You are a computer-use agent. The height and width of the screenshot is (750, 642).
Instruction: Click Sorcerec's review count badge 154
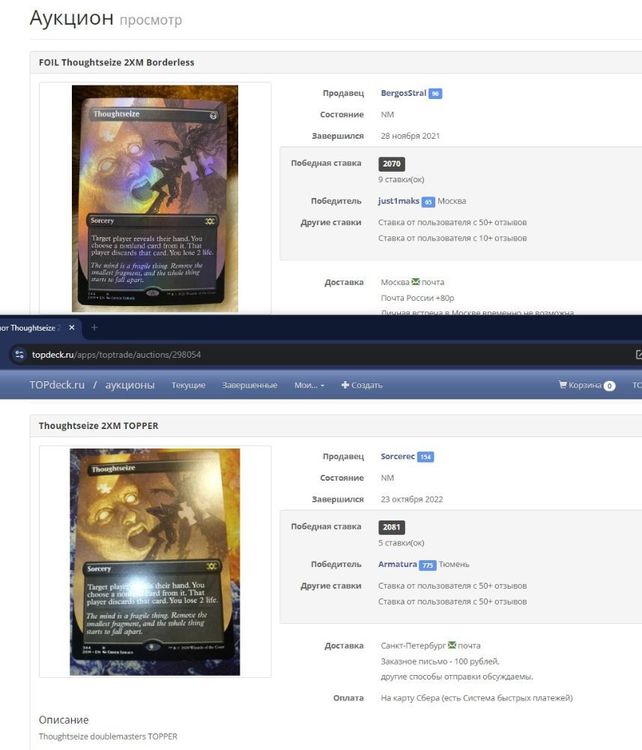tap(425, 457)
